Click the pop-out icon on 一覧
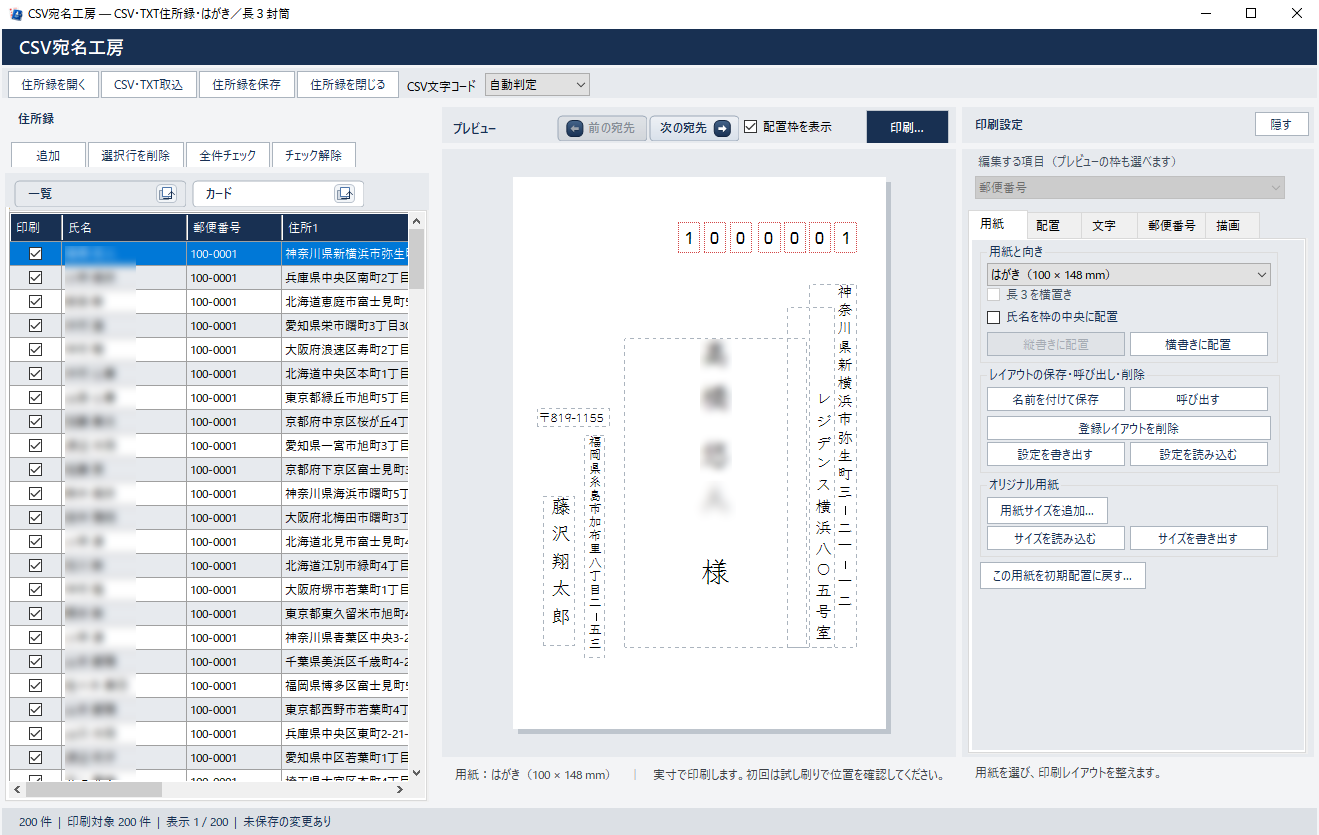 [166, 193]
